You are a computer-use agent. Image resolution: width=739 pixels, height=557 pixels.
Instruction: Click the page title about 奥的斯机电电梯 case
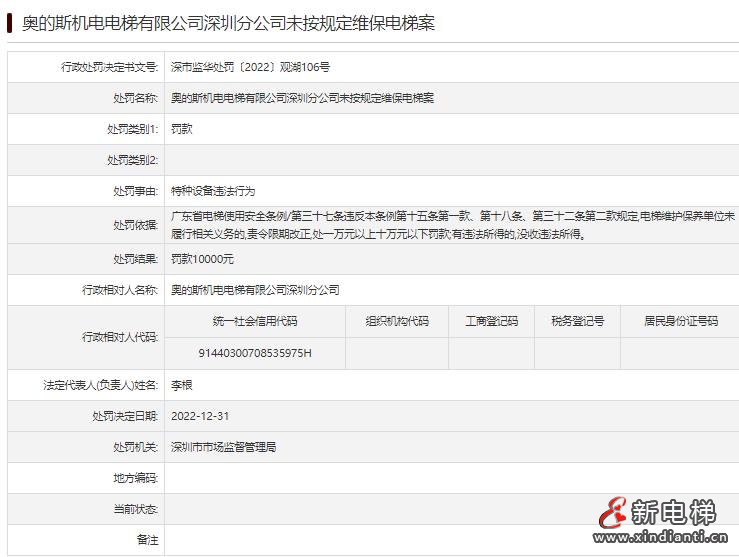(228, 23)
